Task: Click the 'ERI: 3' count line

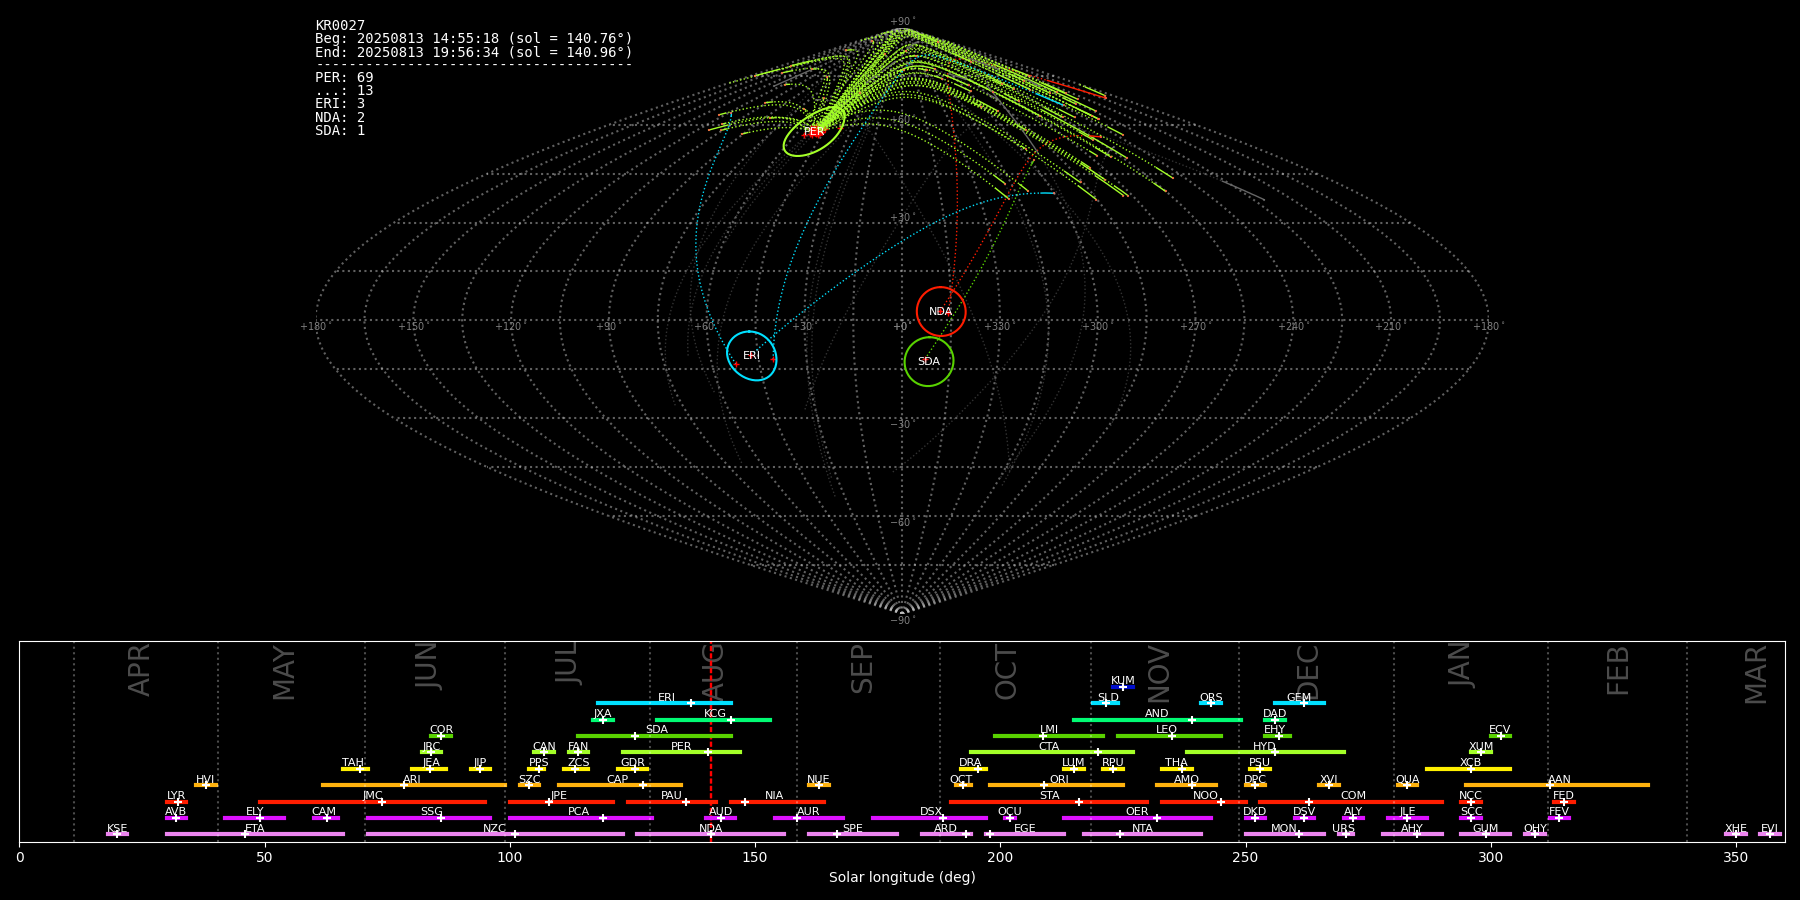Action: tap(340, 104)
